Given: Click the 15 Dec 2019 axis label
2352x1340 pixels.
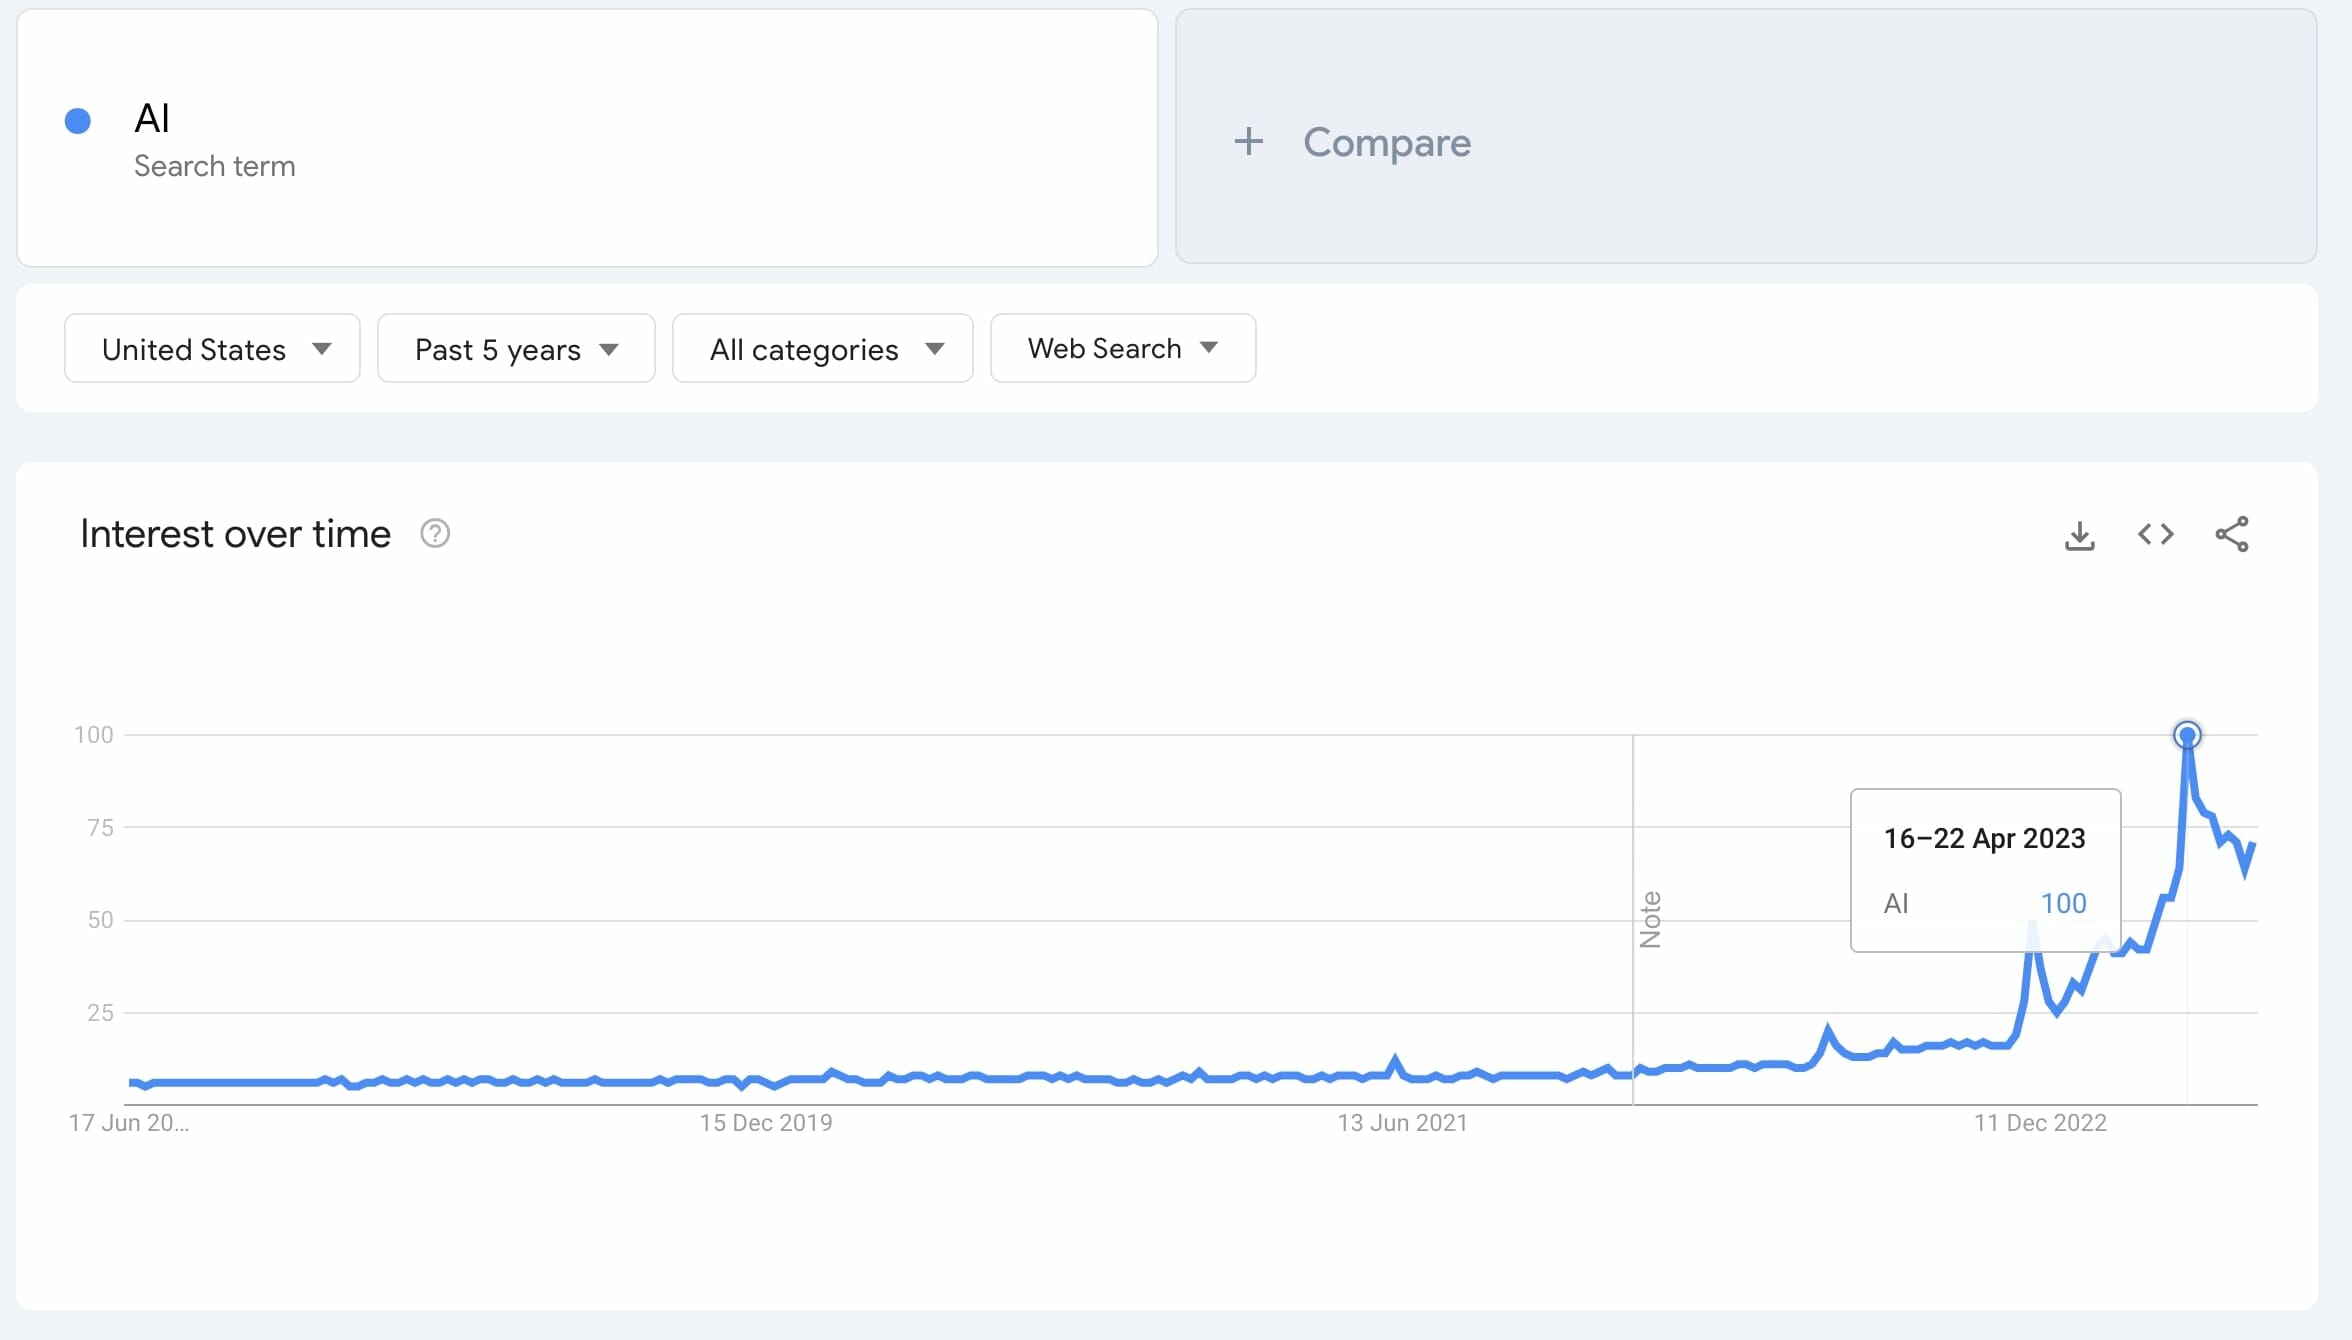Looking at the screenshot, I should point(766,1123).
